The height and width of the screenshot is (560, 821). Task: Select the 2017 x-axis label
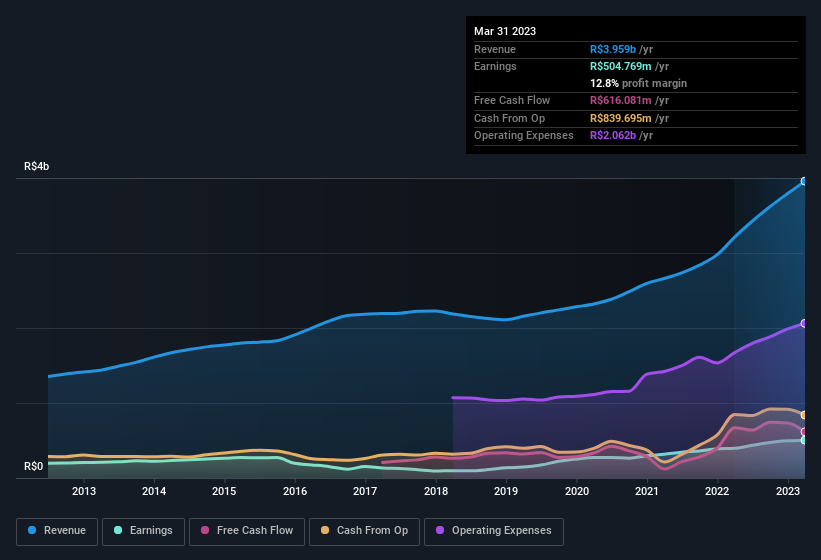pyautogui.click(x=365, y=491)
